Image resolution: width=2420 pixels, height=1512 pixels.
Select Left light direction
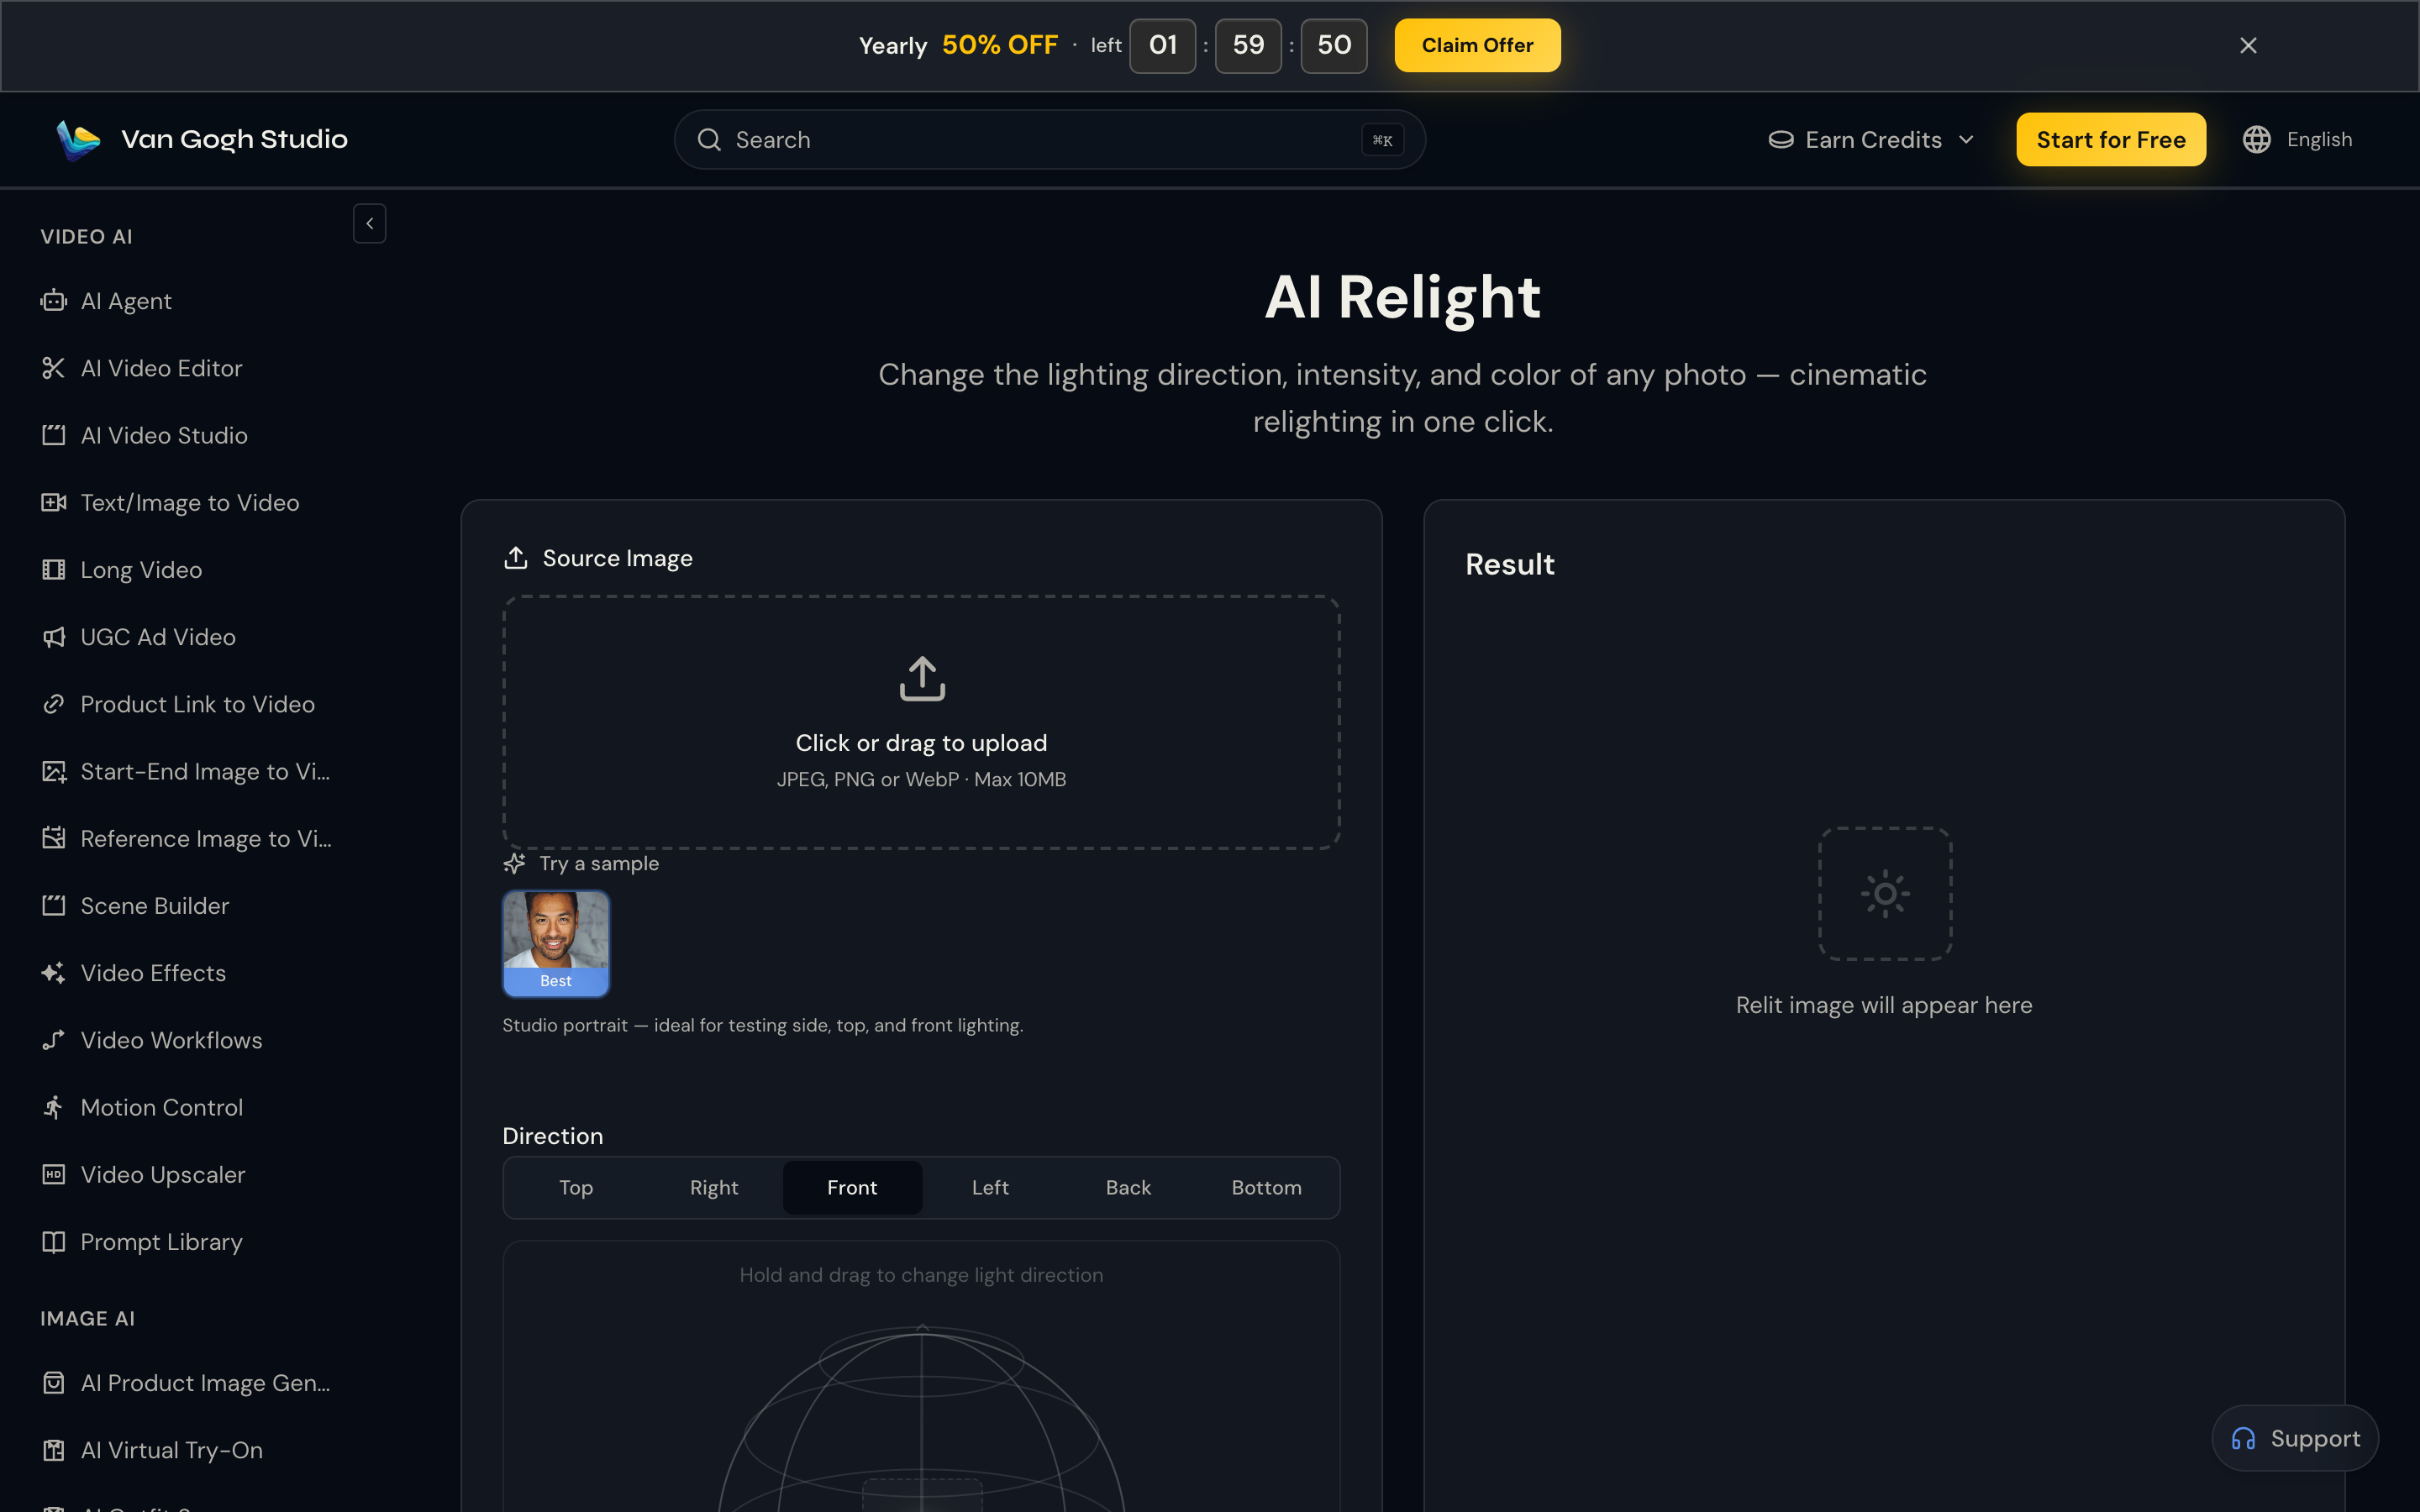pyautogui.click(x=990, y=1187)
